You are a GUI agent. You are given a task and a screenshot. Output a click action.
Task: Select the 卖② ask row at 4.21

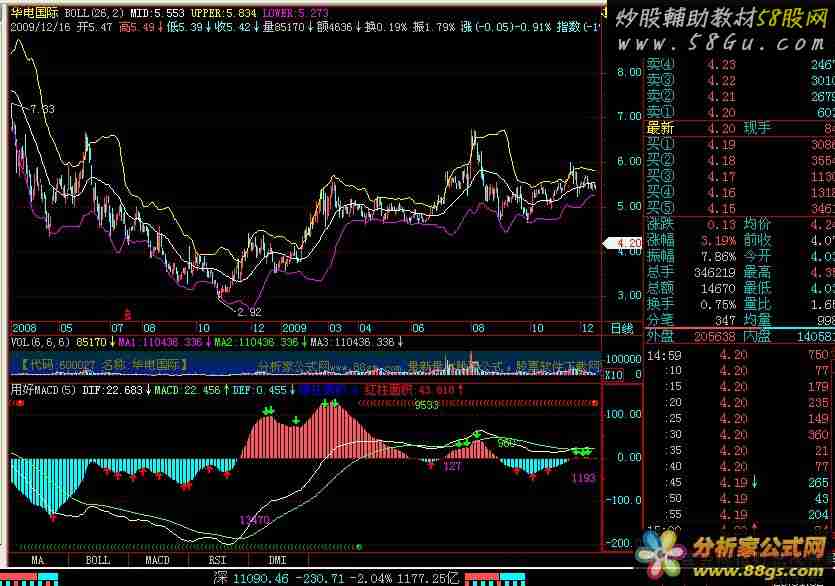tap(740, 97)
